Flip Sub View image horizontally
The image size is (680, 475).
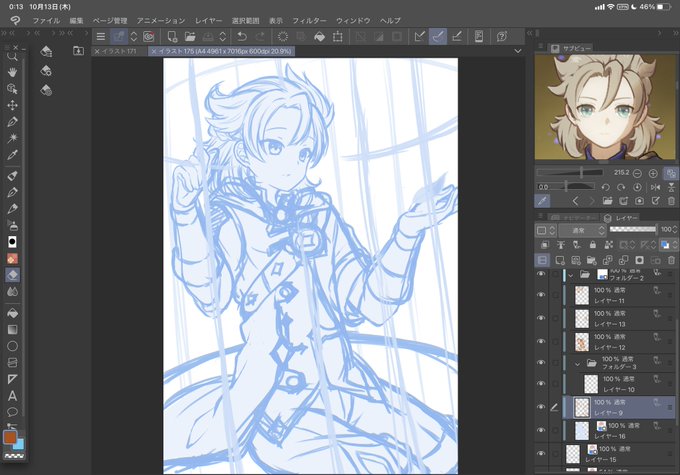(655, 187)
